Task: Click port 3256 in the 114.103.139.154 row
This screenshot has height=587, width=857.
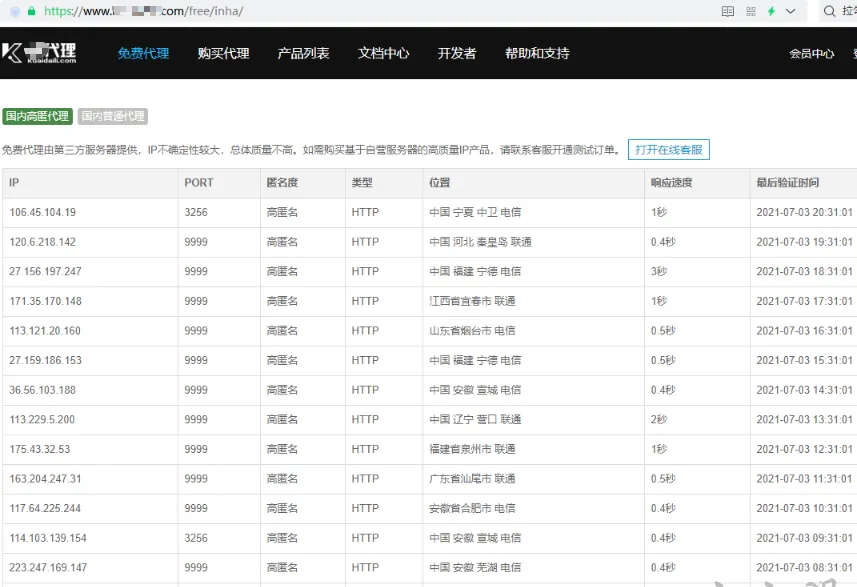Action: point(196,538)
